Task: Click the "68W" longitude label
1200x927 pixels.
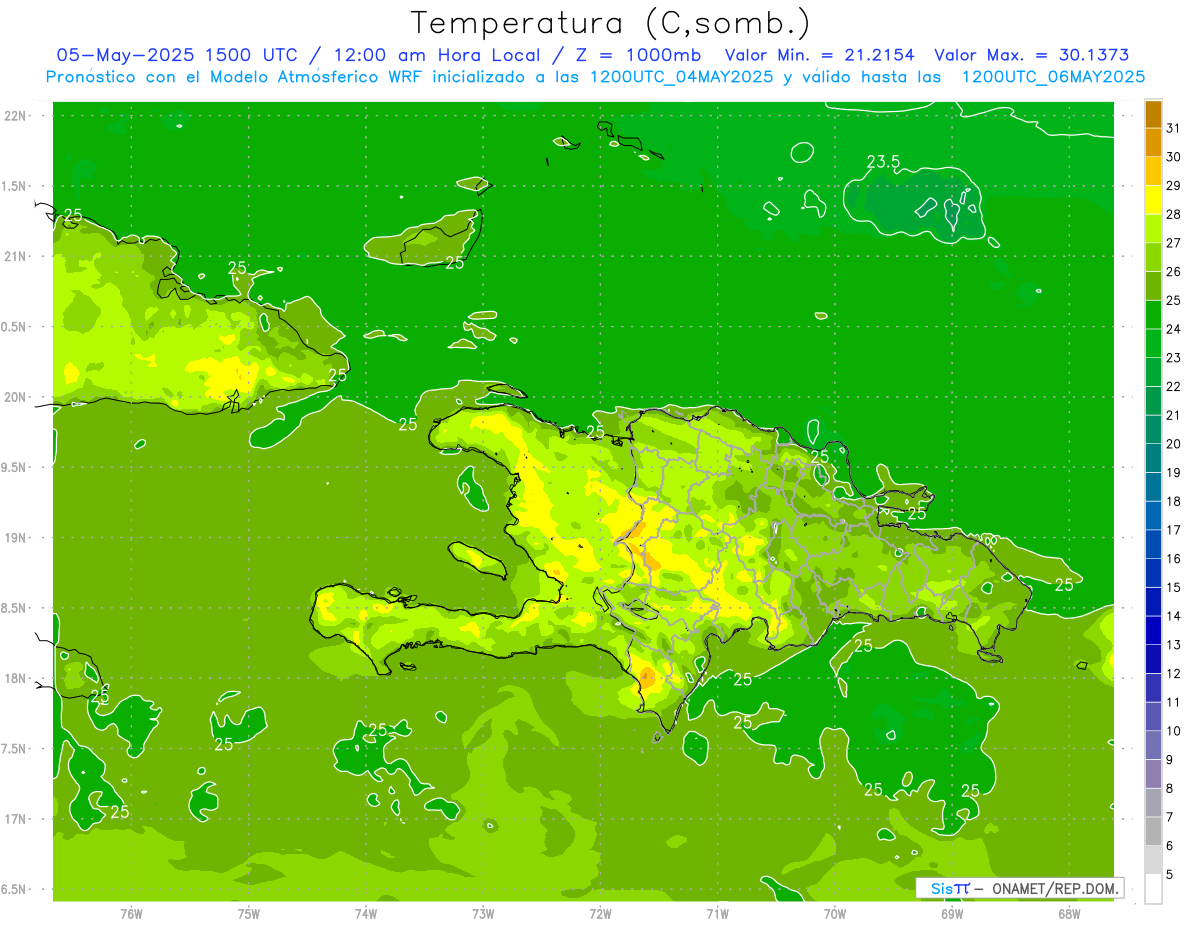Action: coord(1069,913)
